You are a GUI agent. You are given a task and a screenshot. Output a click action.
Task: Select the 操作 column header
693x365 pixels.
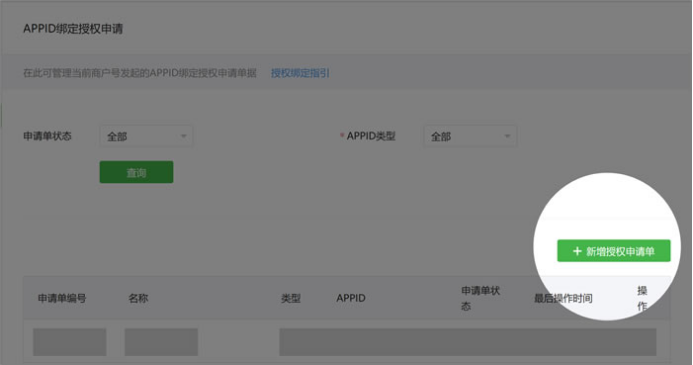(642, 298)
